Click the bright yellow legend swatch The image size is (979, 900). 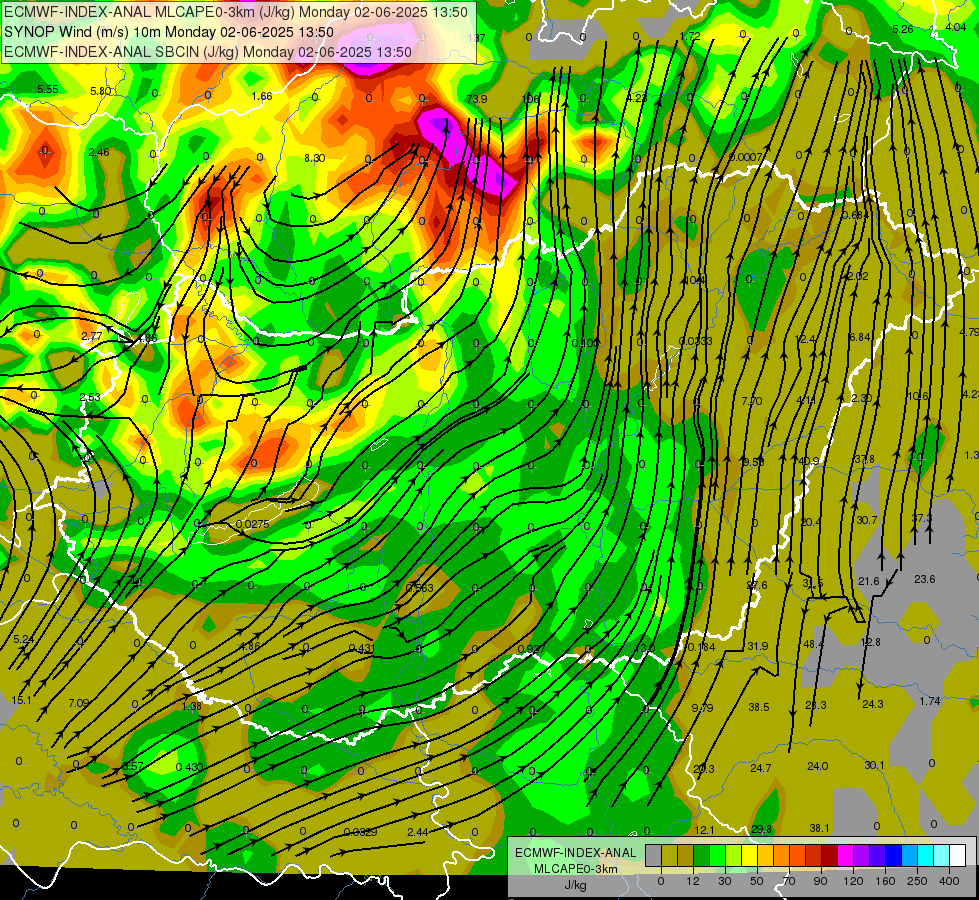coord(750,856)
